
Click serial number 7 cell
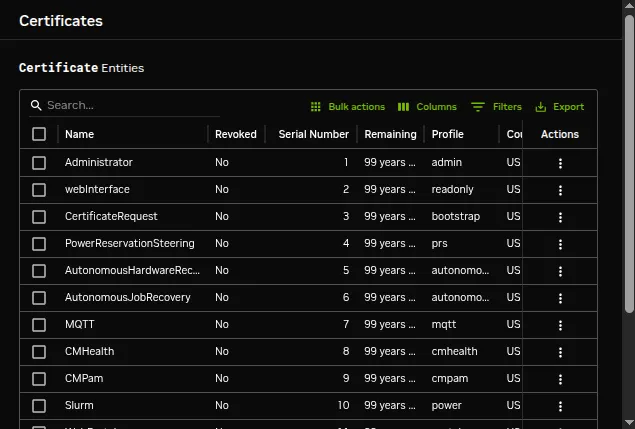[x=346, y=324]
